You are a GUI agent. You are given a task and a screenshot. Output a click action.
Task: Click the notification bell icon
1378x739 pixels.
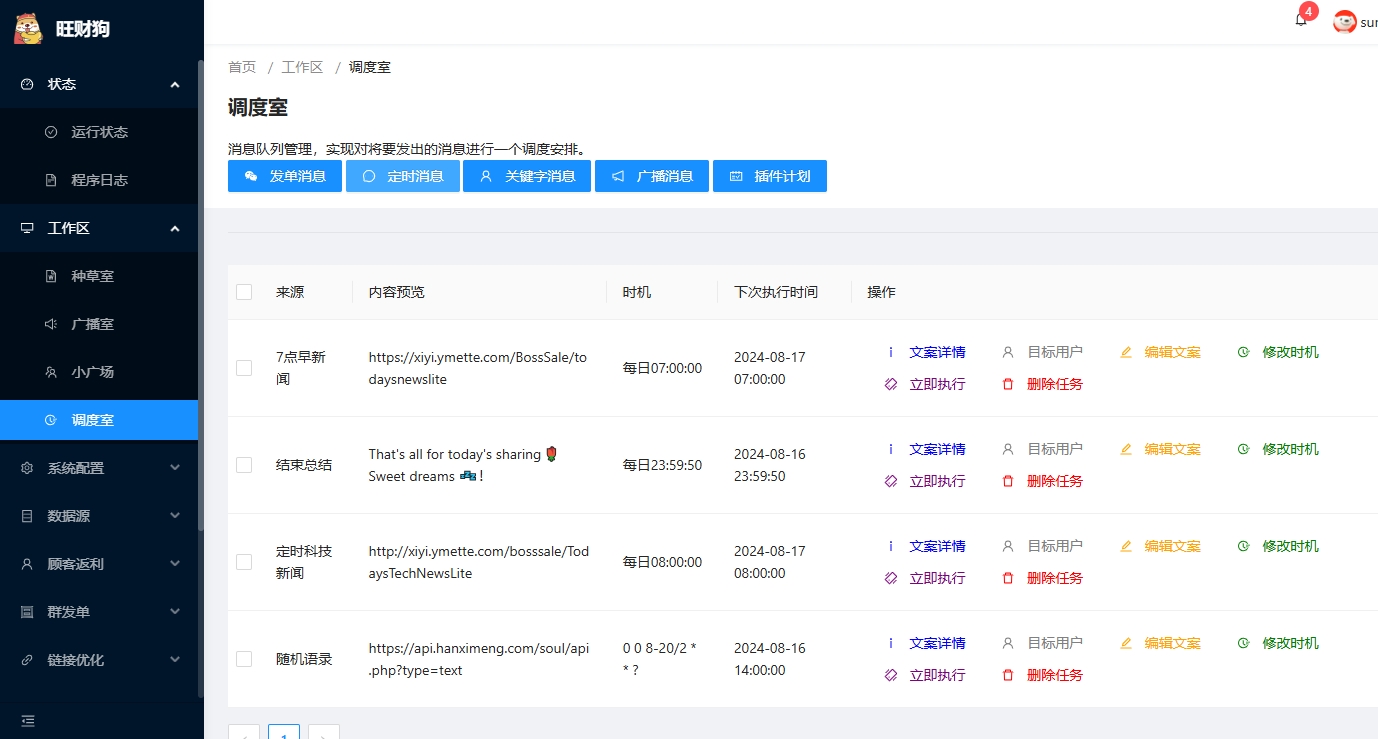tap(1301, 21)
